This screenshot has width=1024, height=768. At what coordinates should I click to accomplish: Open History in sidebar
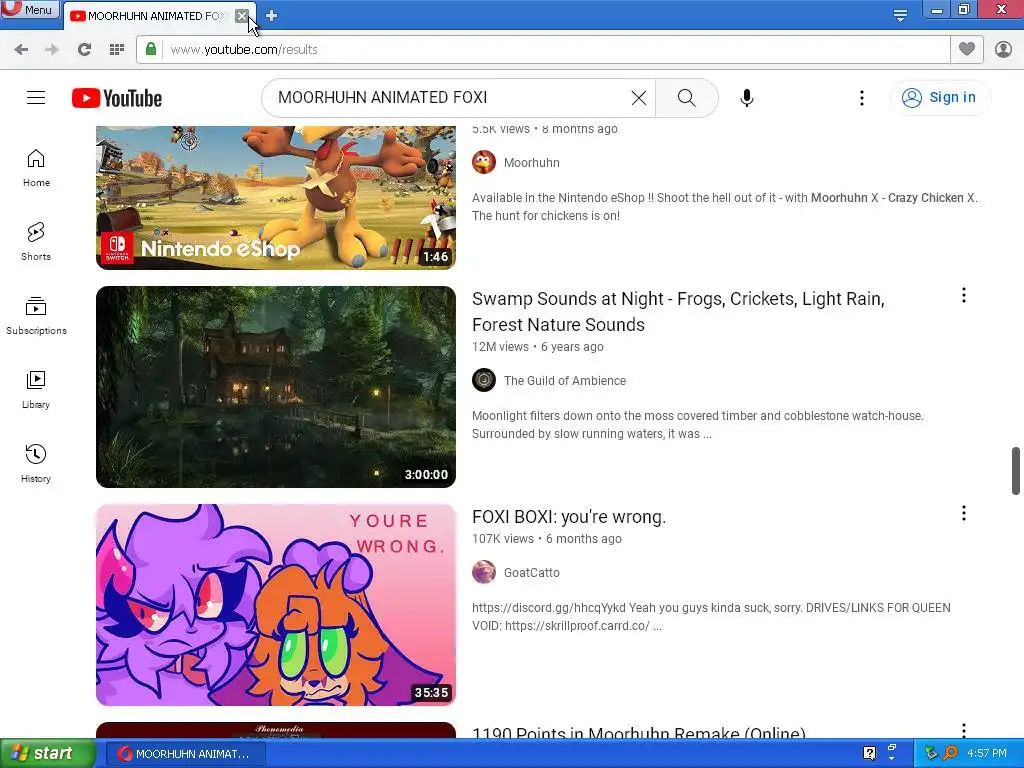(36, 464)
